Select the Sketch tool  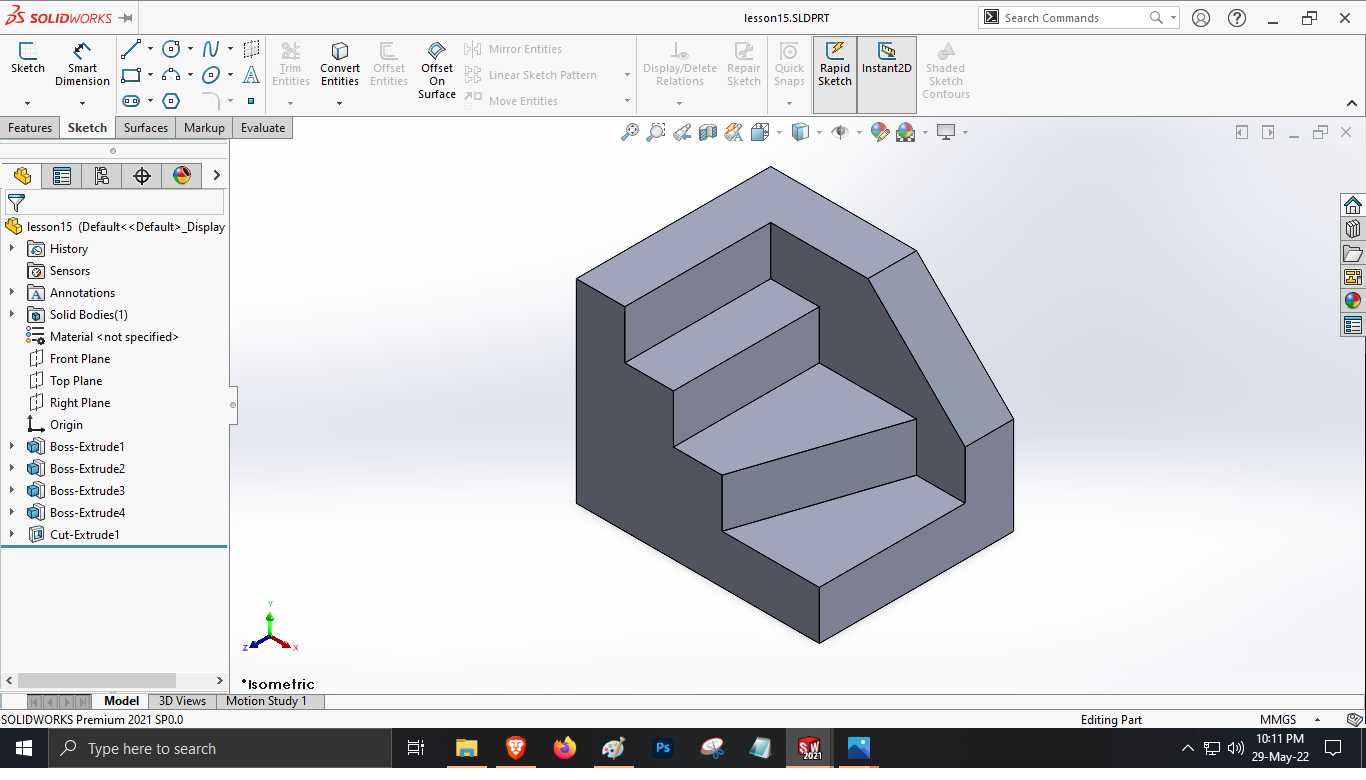coord(27,59)
